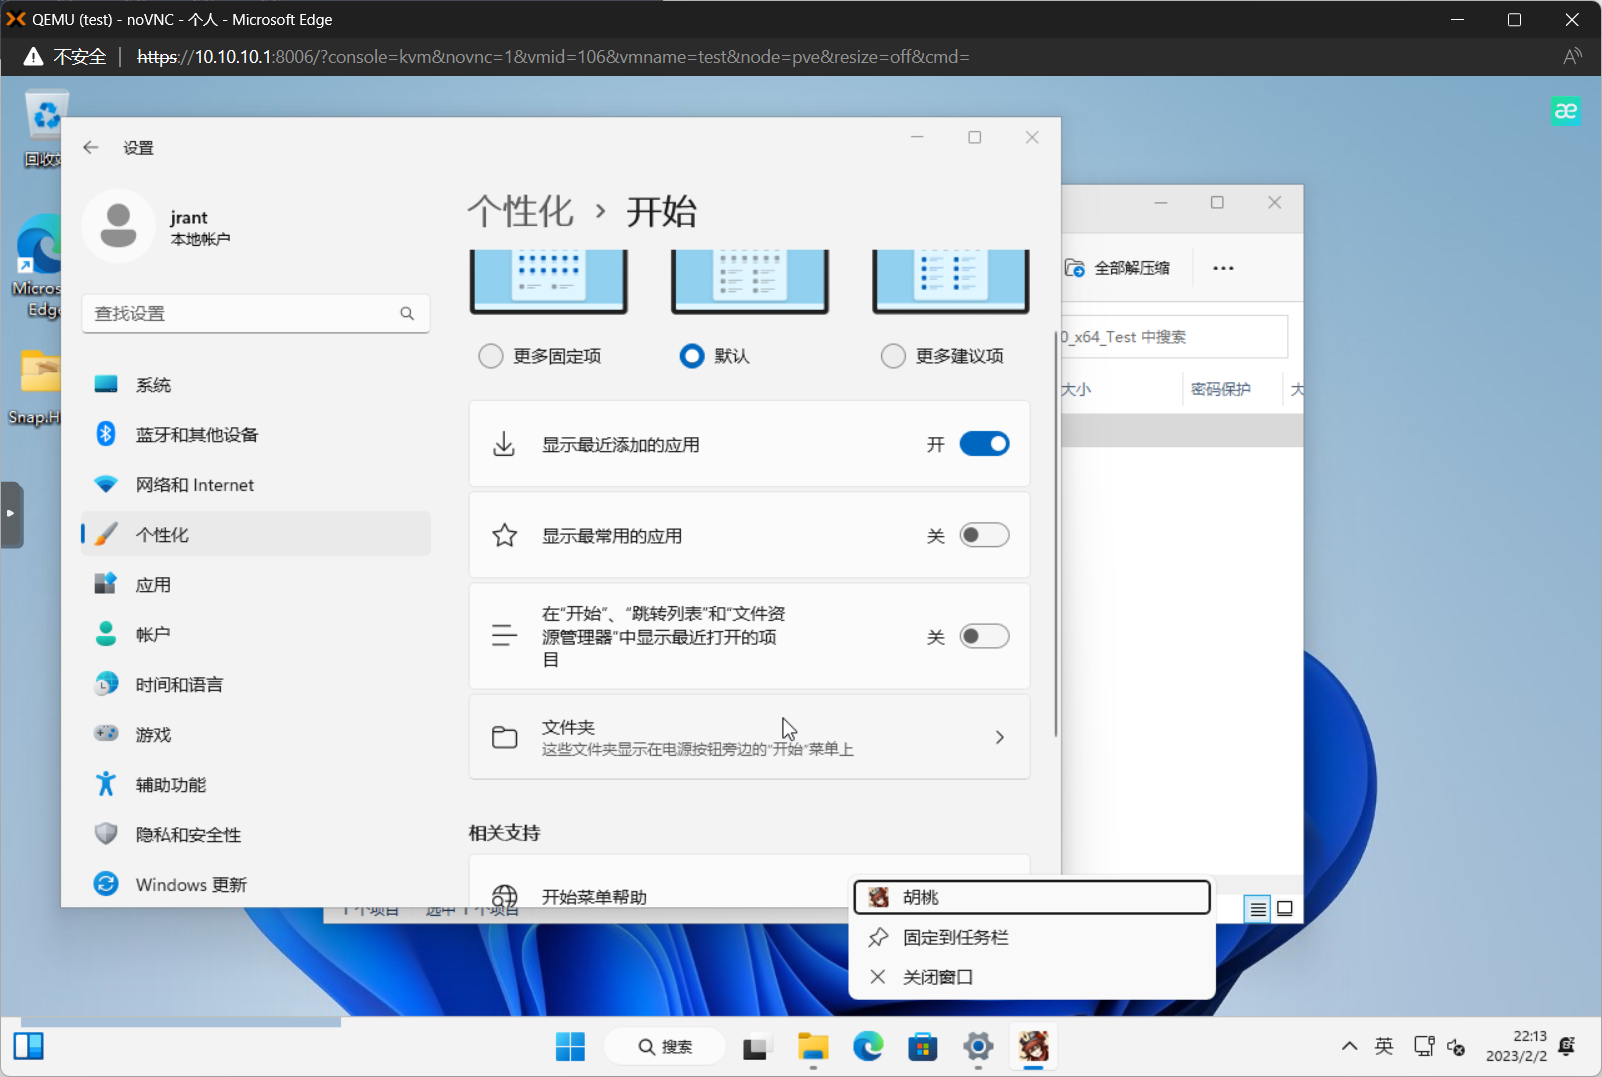Click the 全部解压缩 button
Viewport: 1602px width, 1077px height.
(1120, 267)
